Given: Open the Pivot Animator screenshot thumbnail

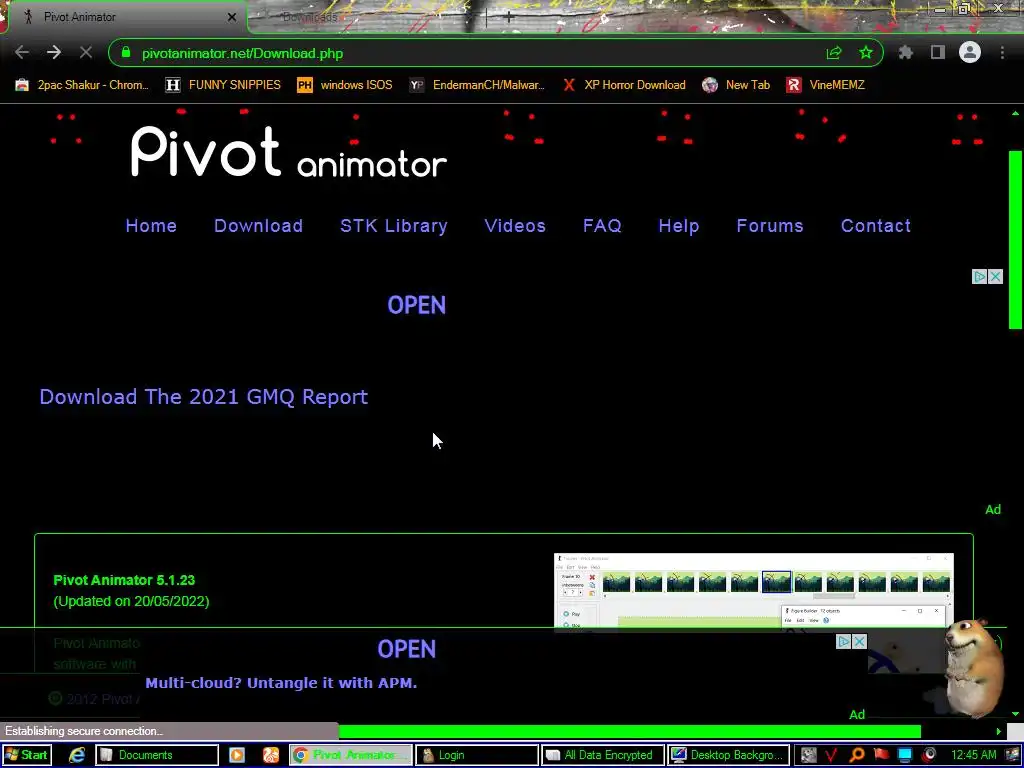Looking at the screenshot, I should [x=754, y=590].
